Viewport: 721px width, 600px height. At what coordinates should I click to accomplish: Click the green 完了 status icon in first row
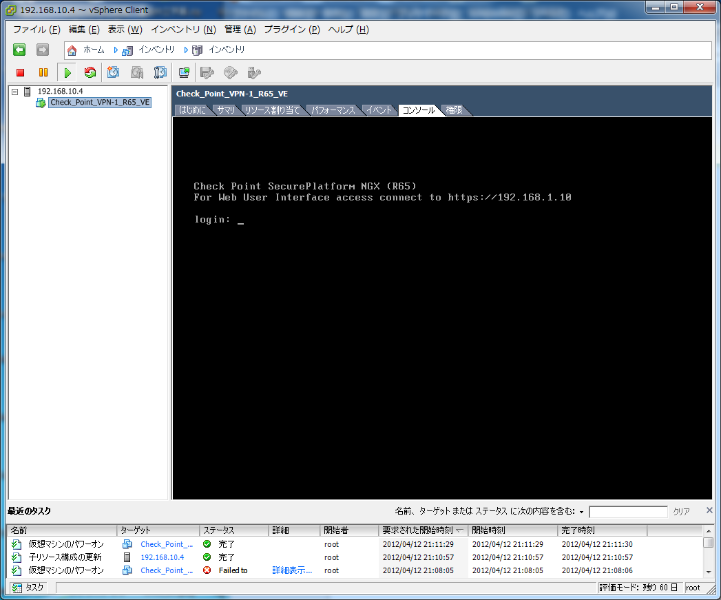[207, 544]
